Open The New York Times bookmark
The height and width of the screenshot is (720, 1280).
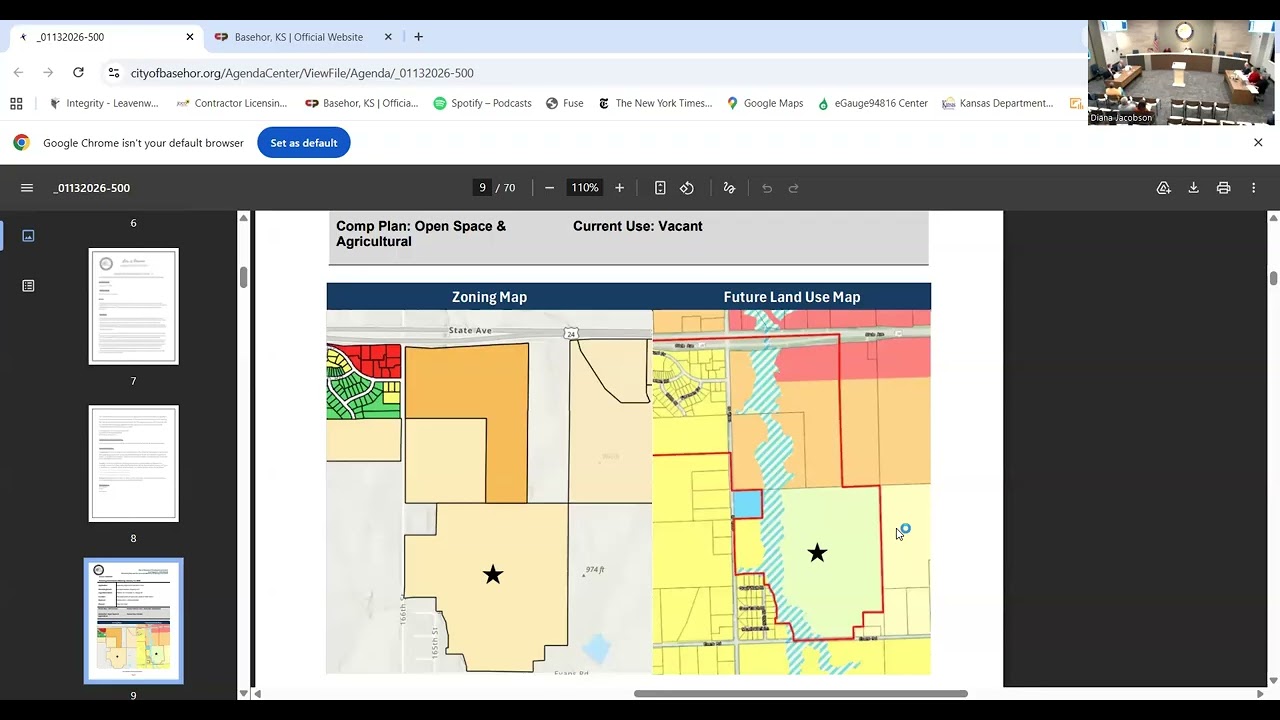[x=655, y=103]
